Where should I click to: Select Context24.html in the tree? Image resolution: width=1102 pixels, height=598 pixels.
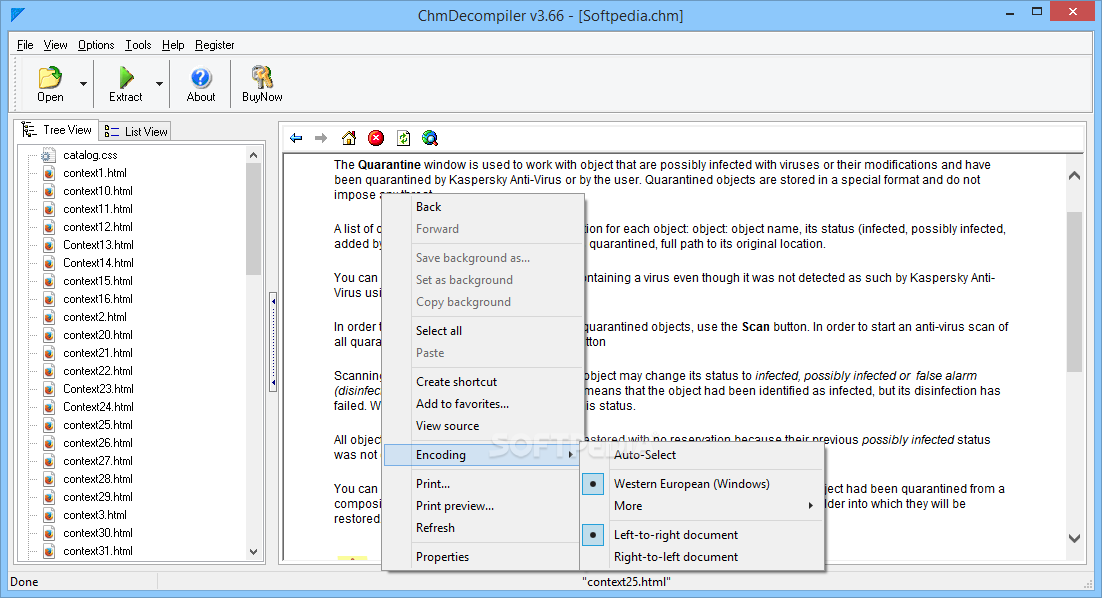point(98,407)
